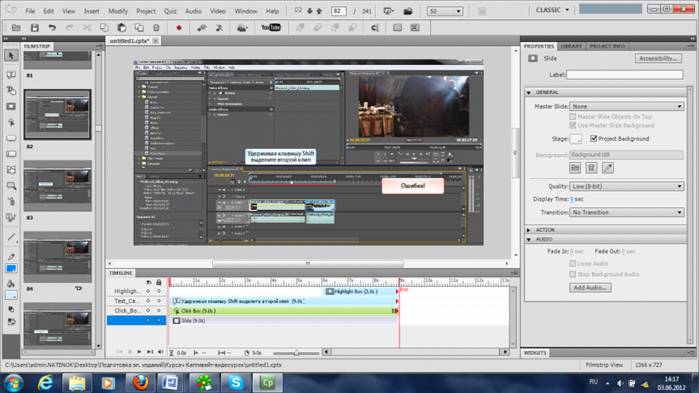The image size is (699, 393).
Task: Toggle visibility of the Highlight Box layer
Action: point(148,291)
